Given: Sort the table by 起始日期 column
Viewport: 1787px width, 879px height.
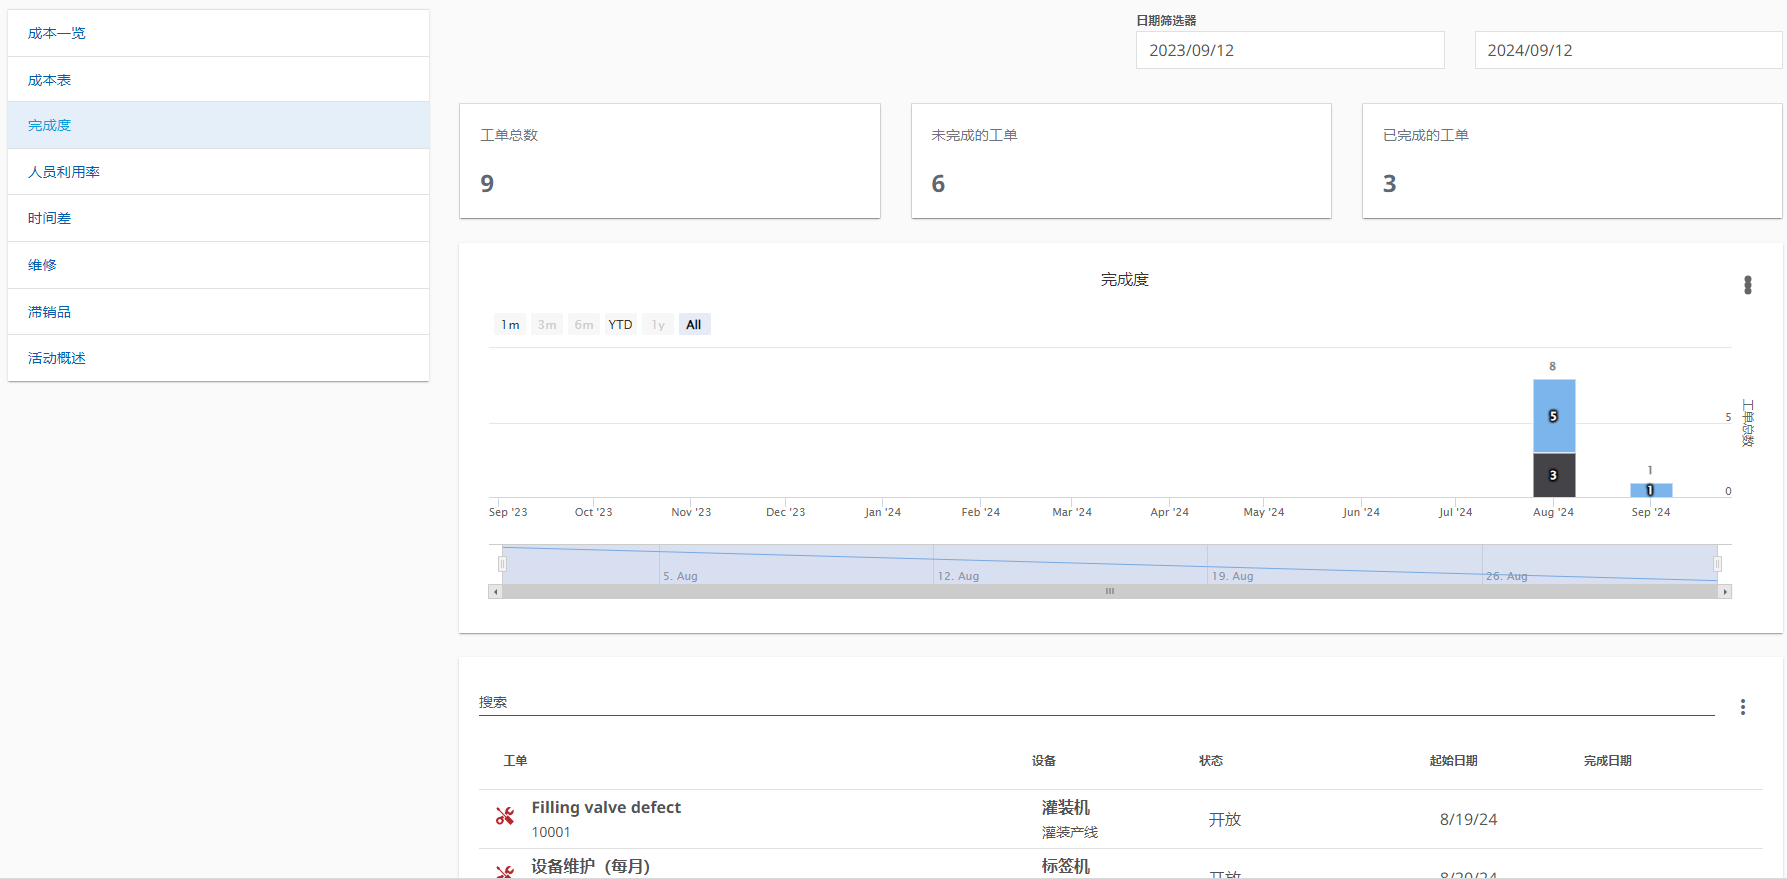Looking at the screenshot, I should tap(1453, 761).
